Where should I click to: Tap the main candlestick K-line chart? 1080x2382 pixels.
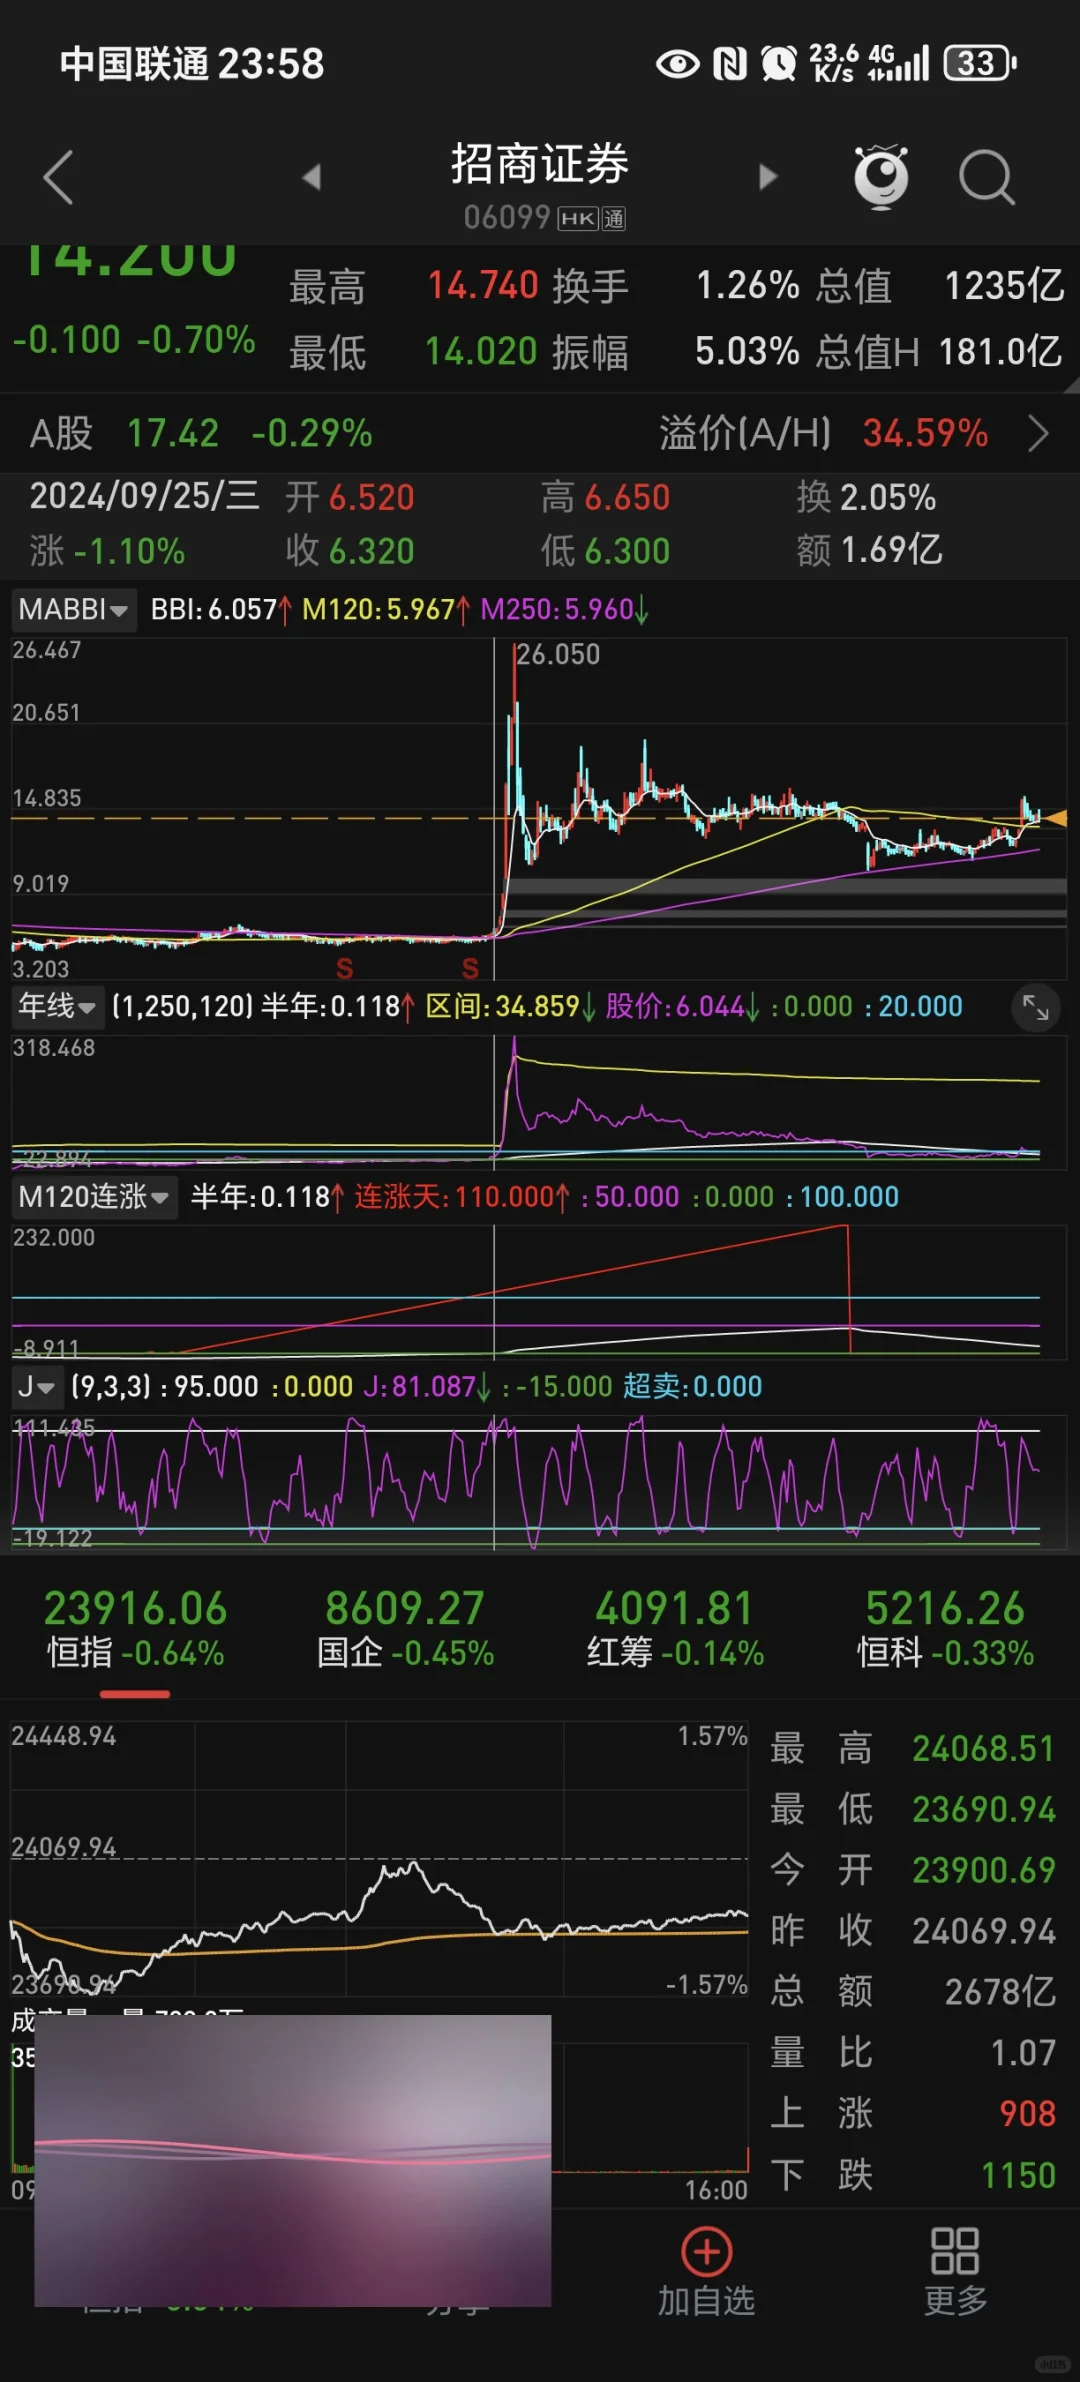click(x=540, y=808)
